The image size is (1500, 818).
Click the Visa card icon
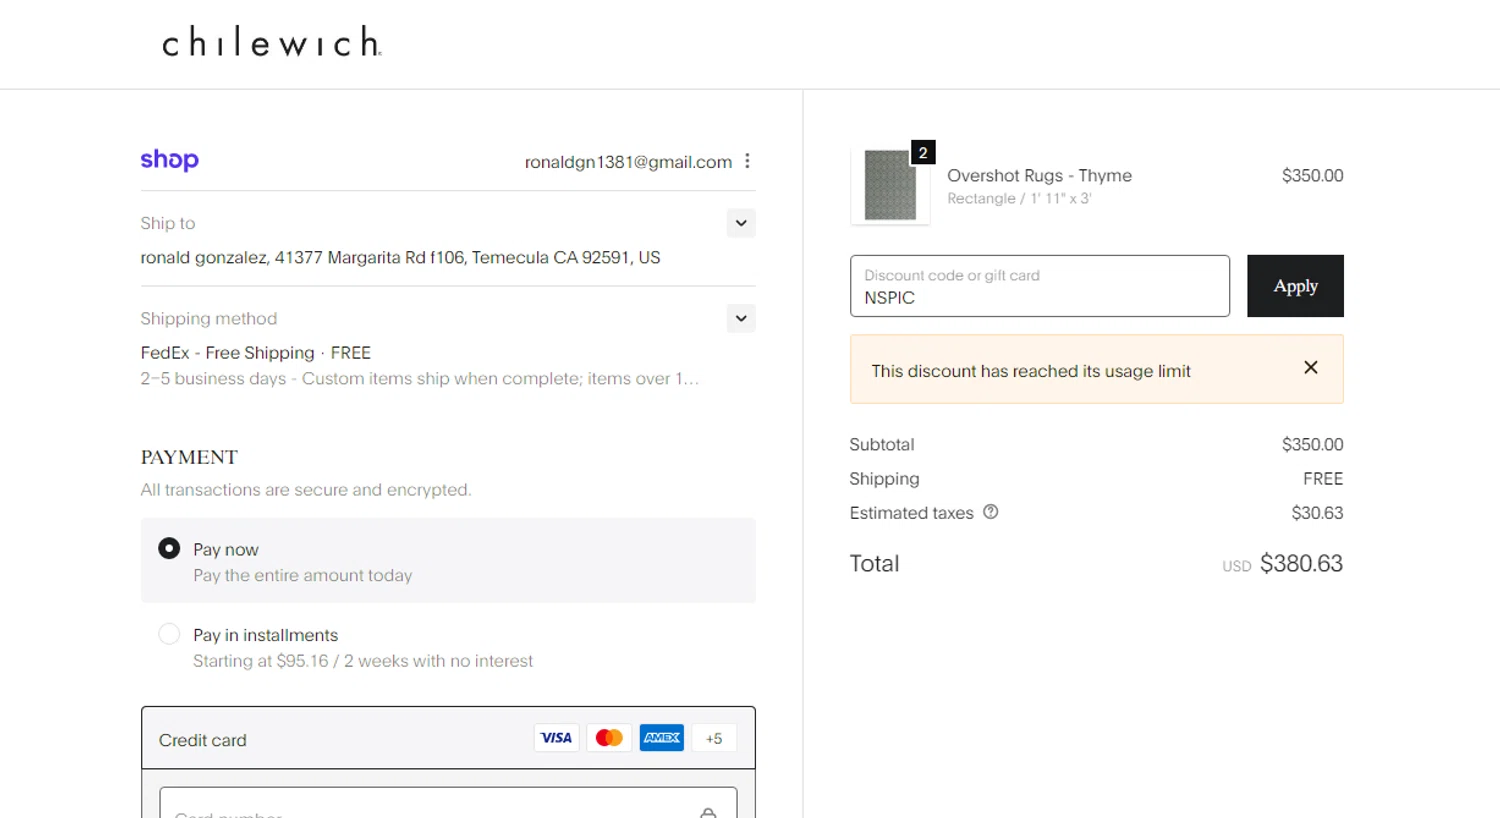pos(556,738)
